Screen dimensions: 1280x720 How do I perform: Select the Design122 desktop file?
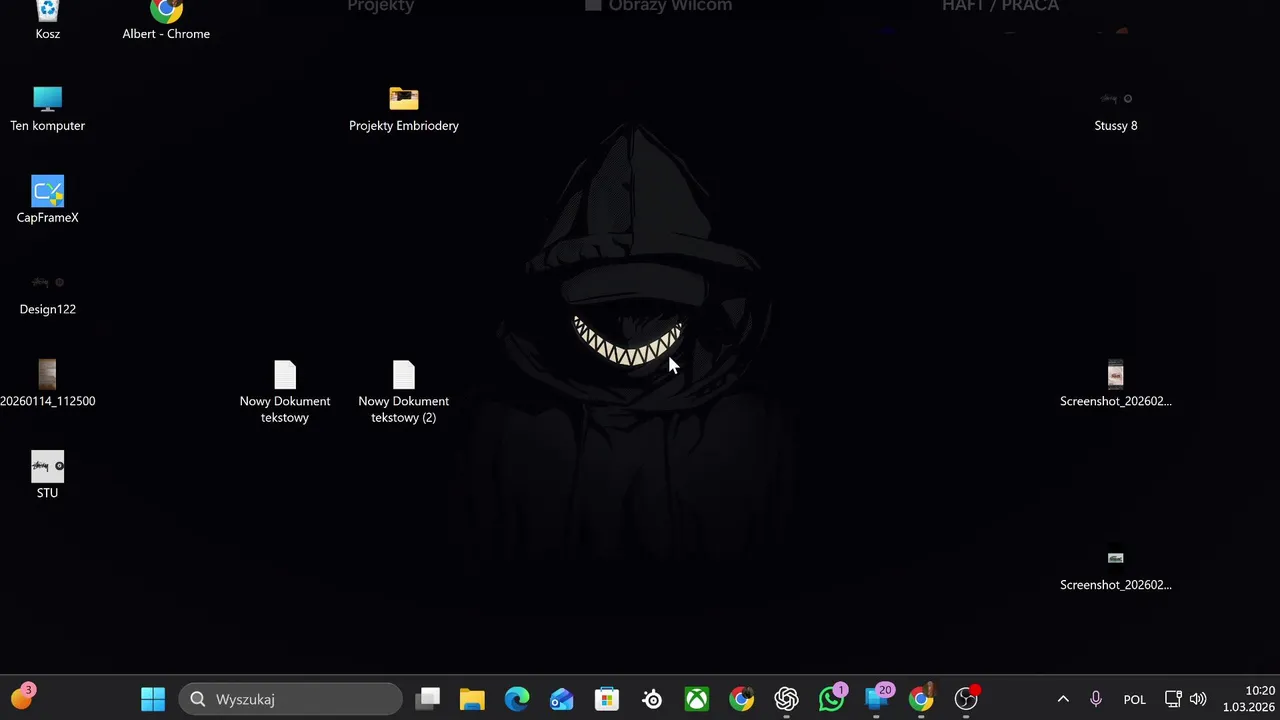tap(47, 293)
